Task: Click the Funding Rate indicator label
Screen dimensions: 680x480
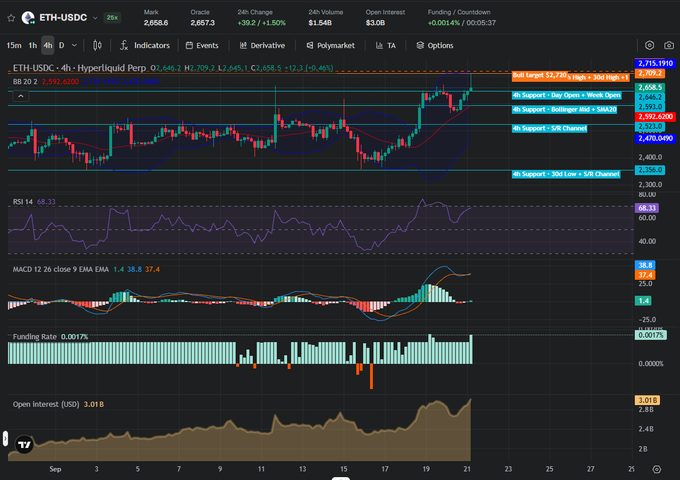Action: [x=35, y=336]
